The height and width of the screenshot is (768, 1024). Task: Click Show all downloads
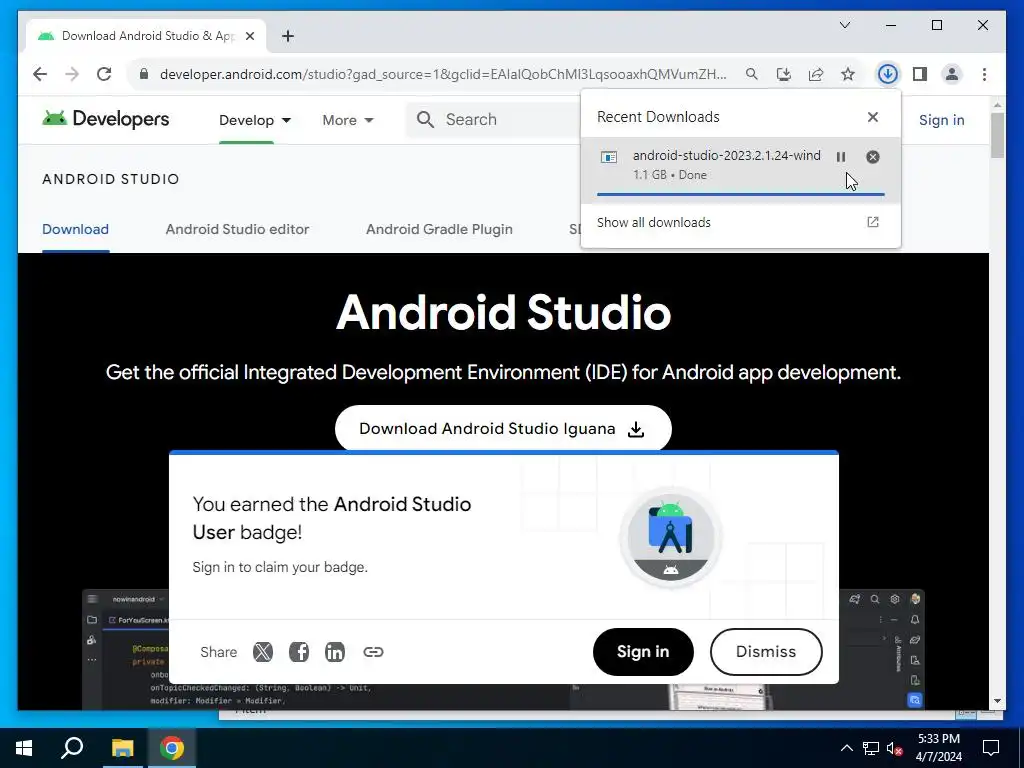(x=654, y=223)
